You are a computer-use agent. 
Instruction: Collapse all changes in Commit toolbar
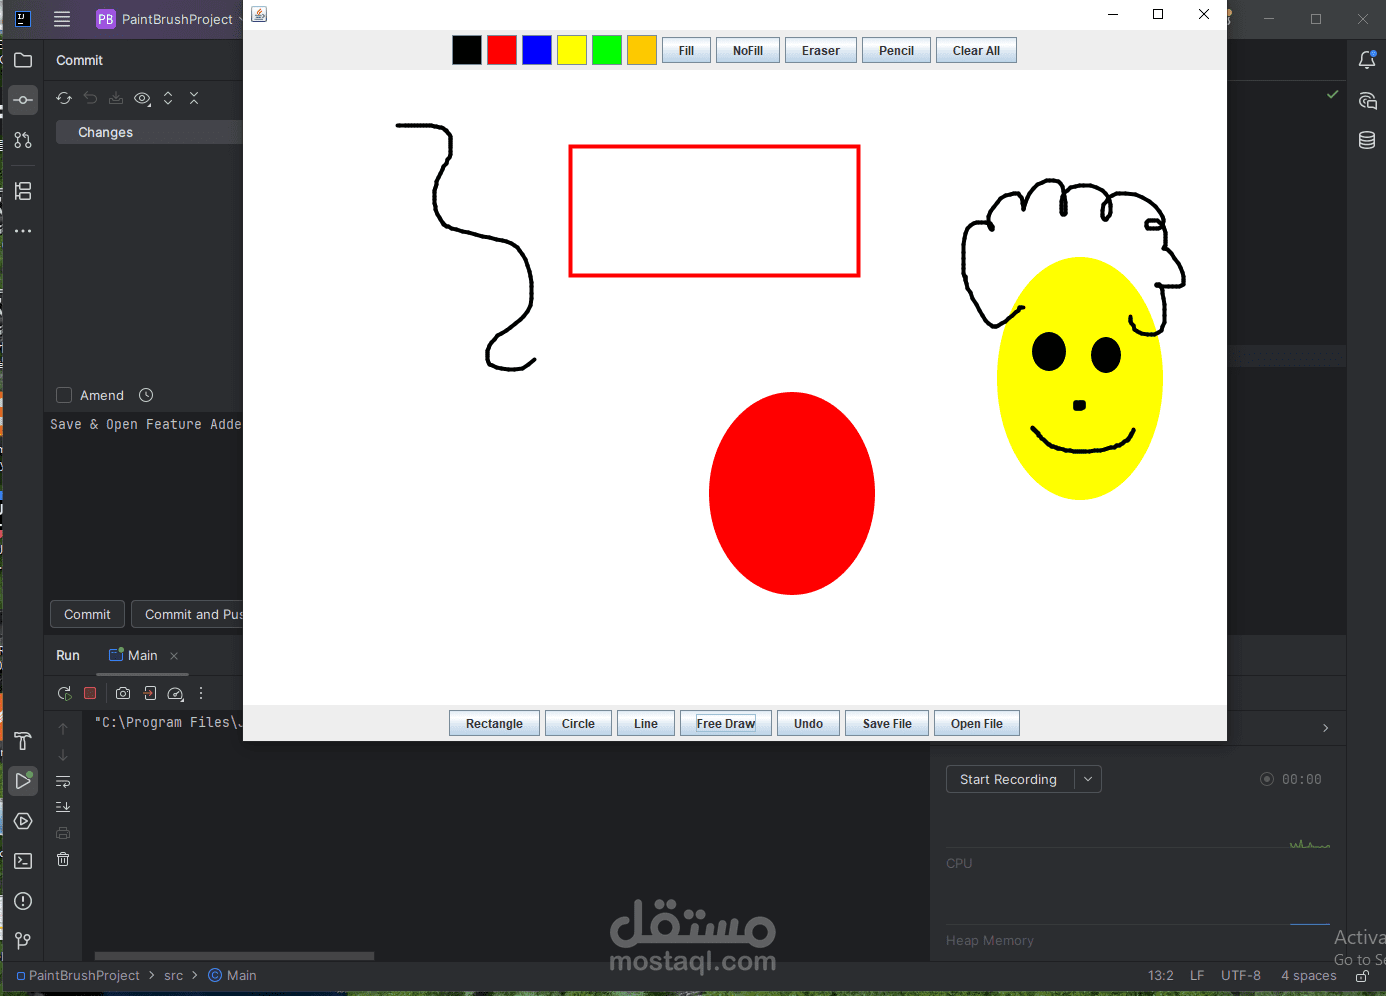coord(194,98)
